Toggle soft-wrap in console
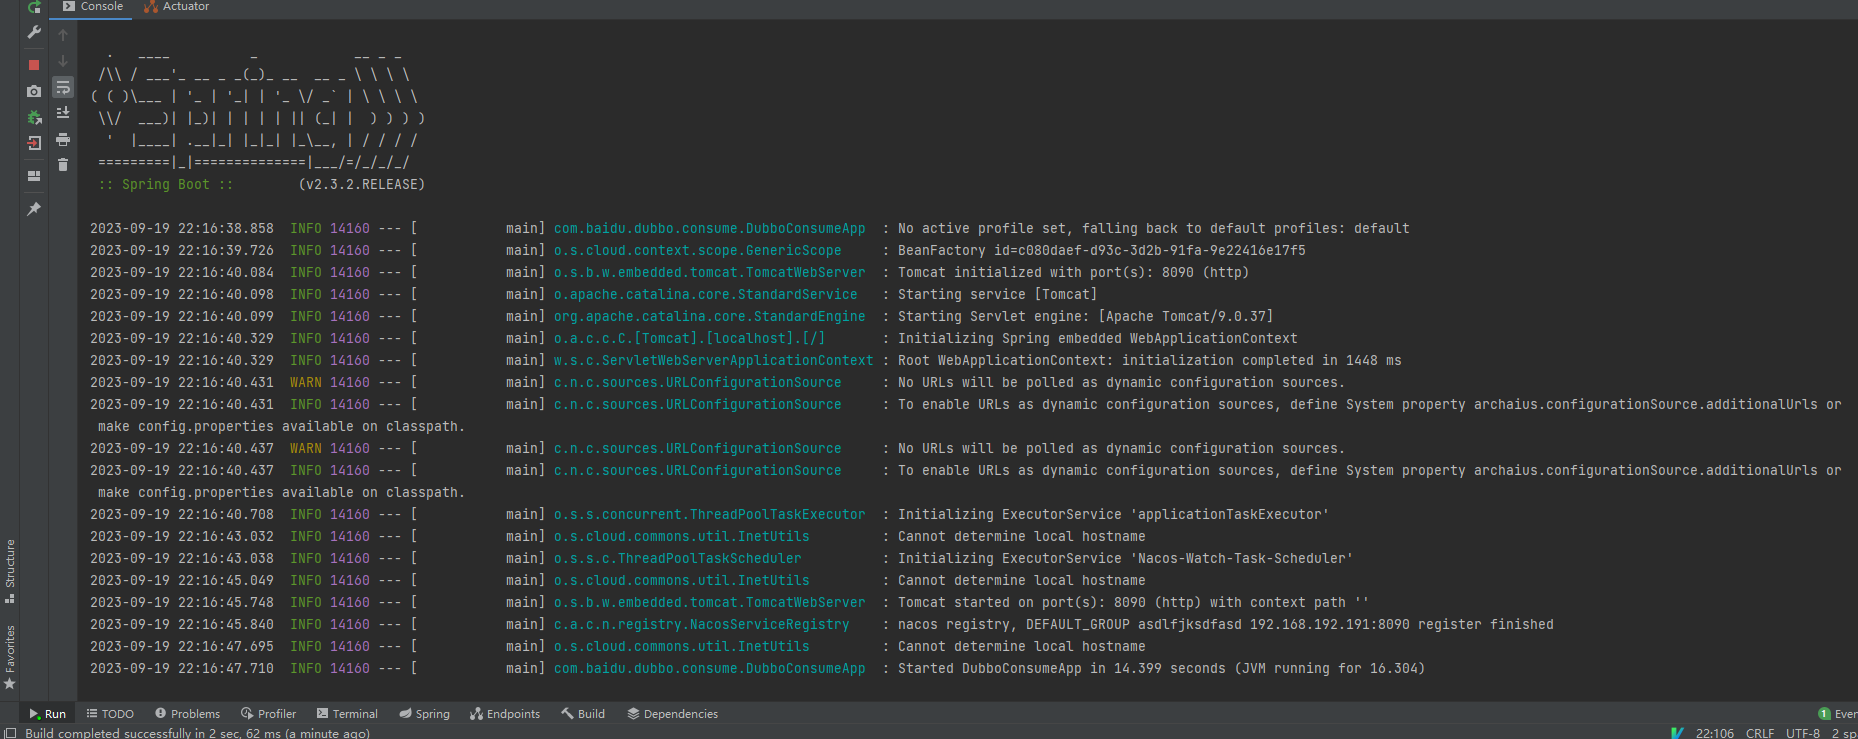Viewport: 1858px width, 739px height. pyautogui.click(x=63, y=87)
